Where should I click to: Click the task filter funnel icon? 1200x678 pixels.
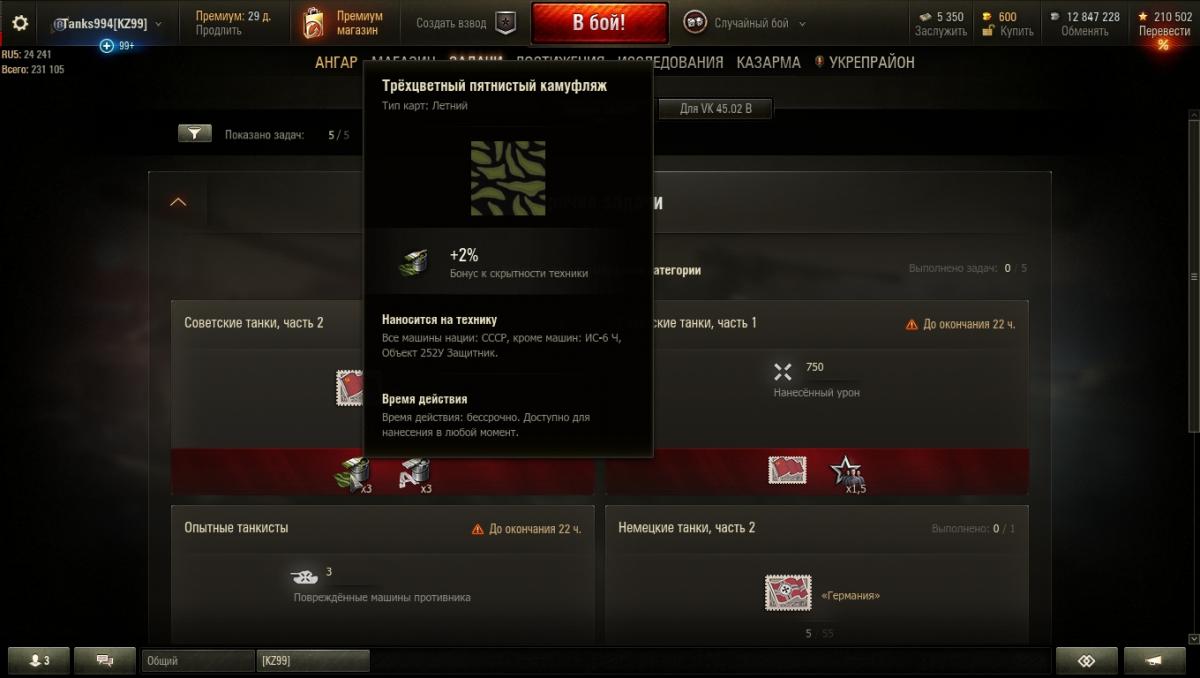(x=195, y=133)
